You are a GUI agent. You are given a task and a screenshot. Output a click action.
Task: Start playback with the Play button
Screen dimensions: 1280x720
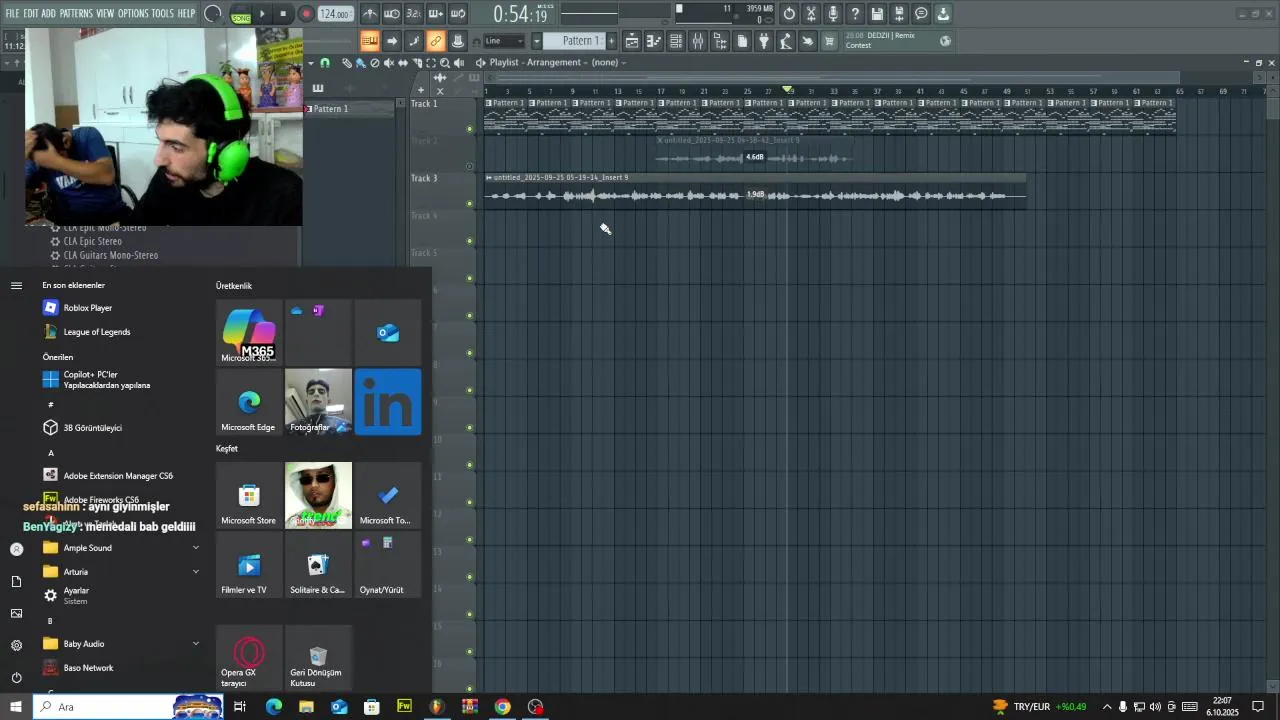[262, 14]
